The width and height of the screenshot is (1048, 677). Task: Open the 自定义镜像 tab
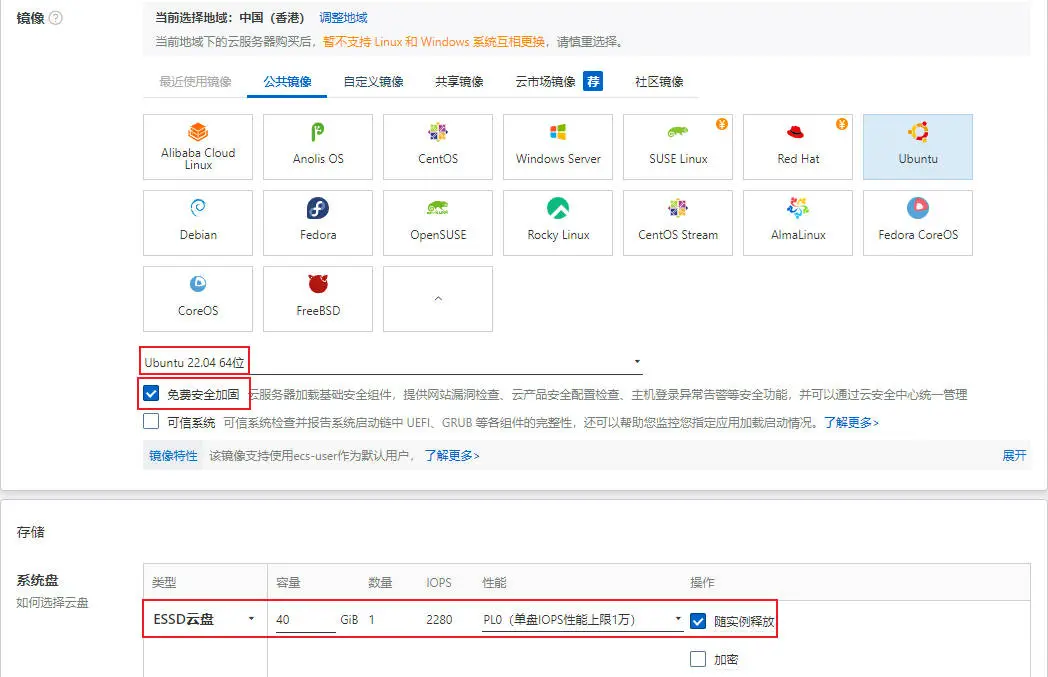tap(374, 82)
